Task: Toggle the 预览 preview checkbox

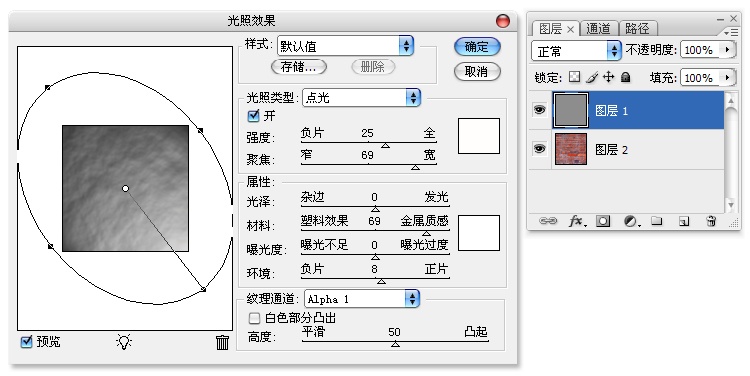Action: 26,342
